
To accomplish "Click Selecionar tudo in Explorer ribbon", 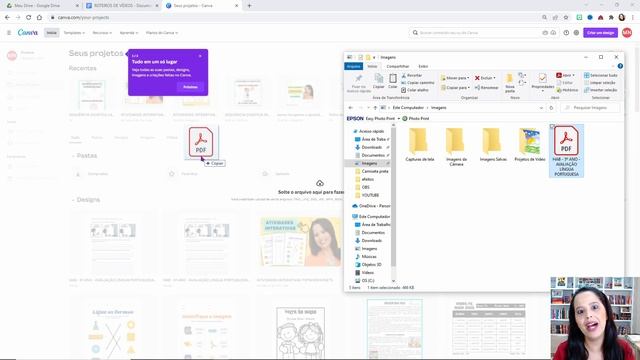I will pos(600,75).
